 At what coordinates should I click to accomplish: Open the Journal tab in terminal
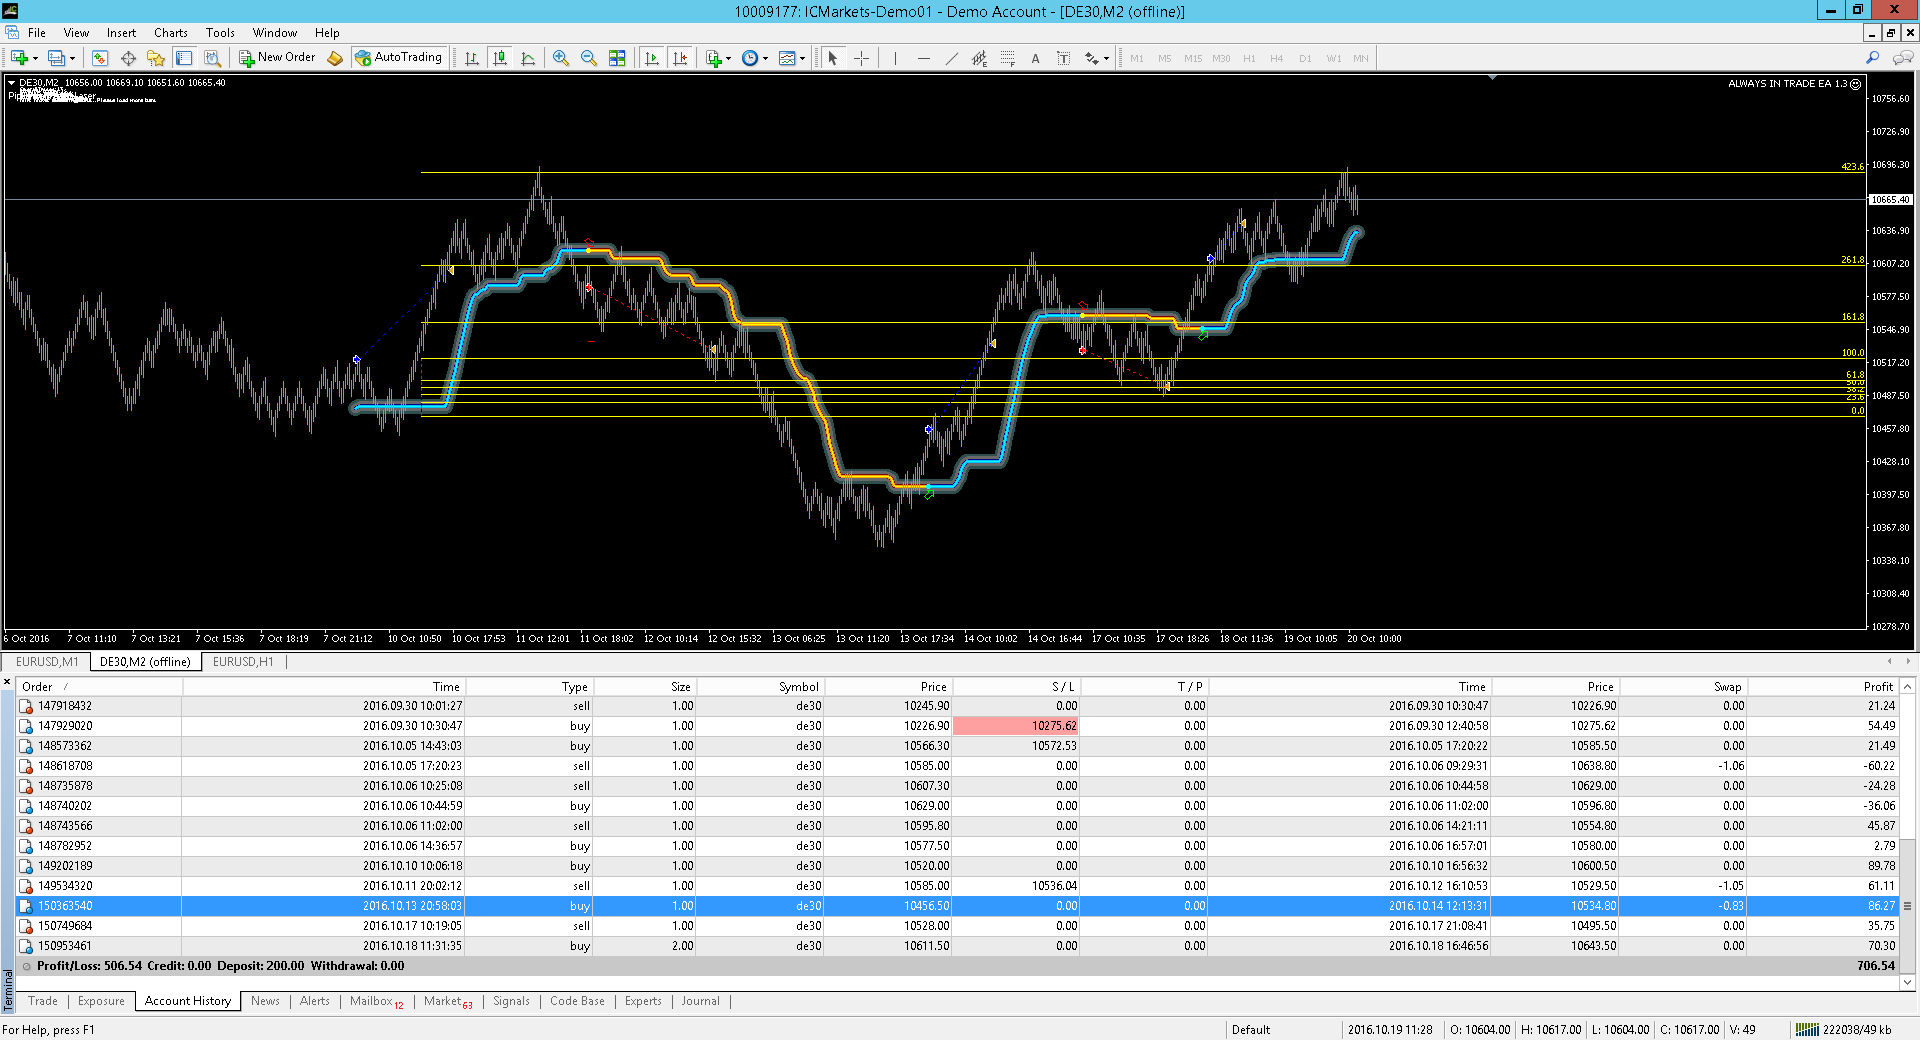click(700, 1001)
